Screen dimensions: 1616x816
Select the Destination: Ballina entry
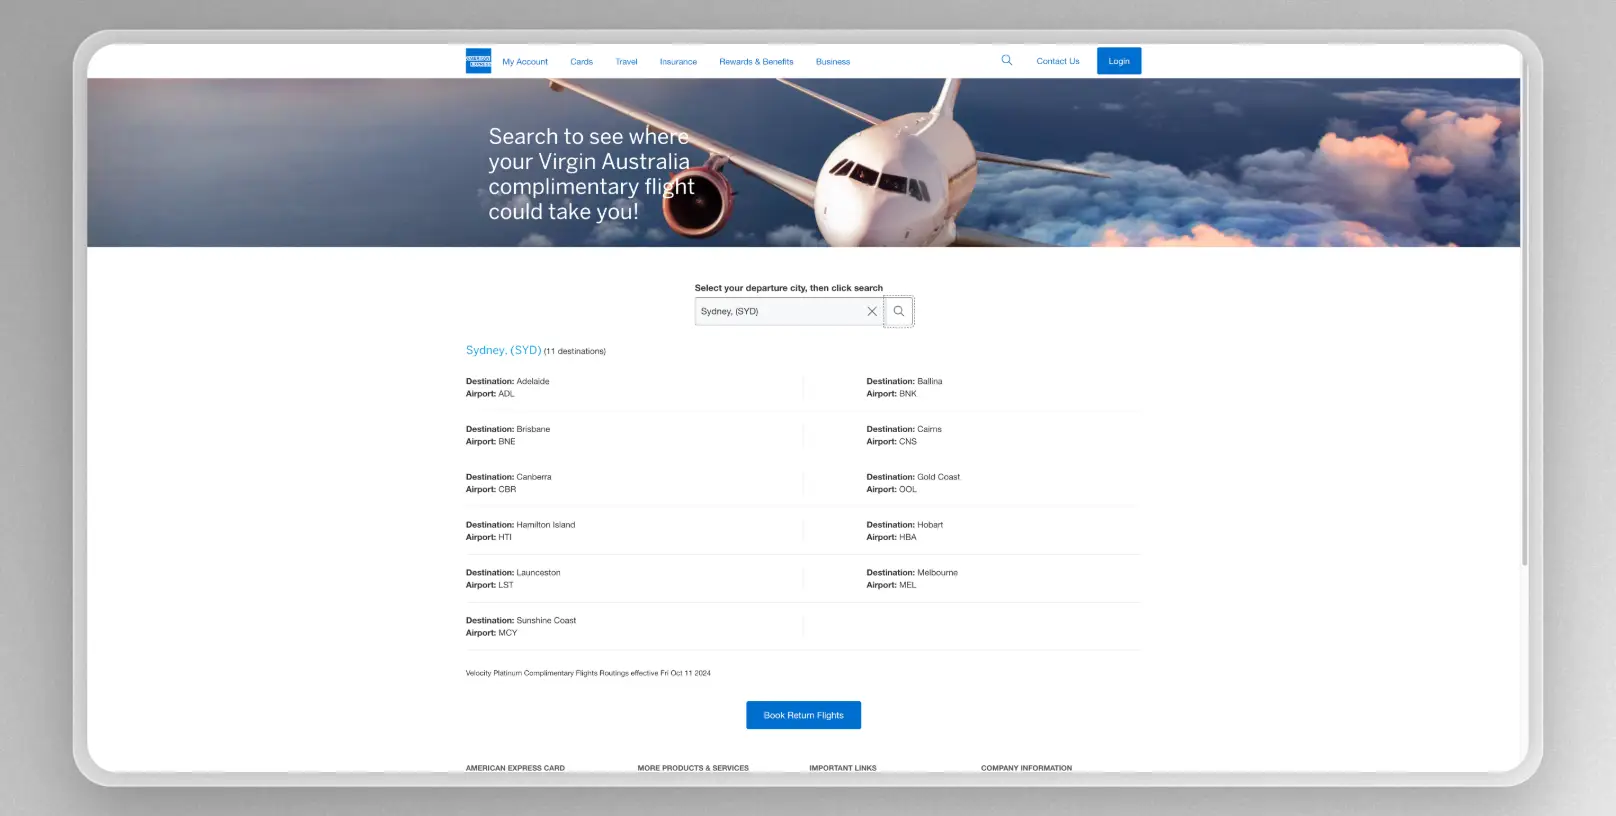(904, 381)
